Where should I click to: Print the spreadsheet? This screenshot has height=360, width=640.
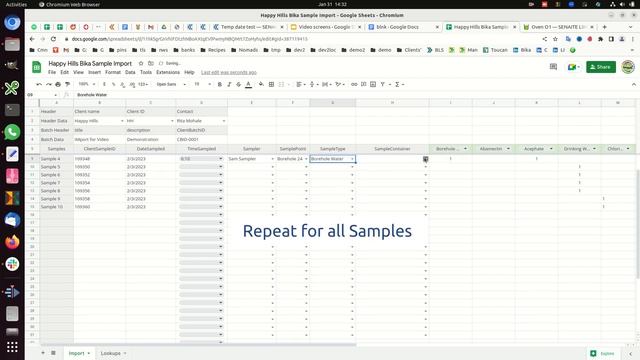(x=58, y=84)
